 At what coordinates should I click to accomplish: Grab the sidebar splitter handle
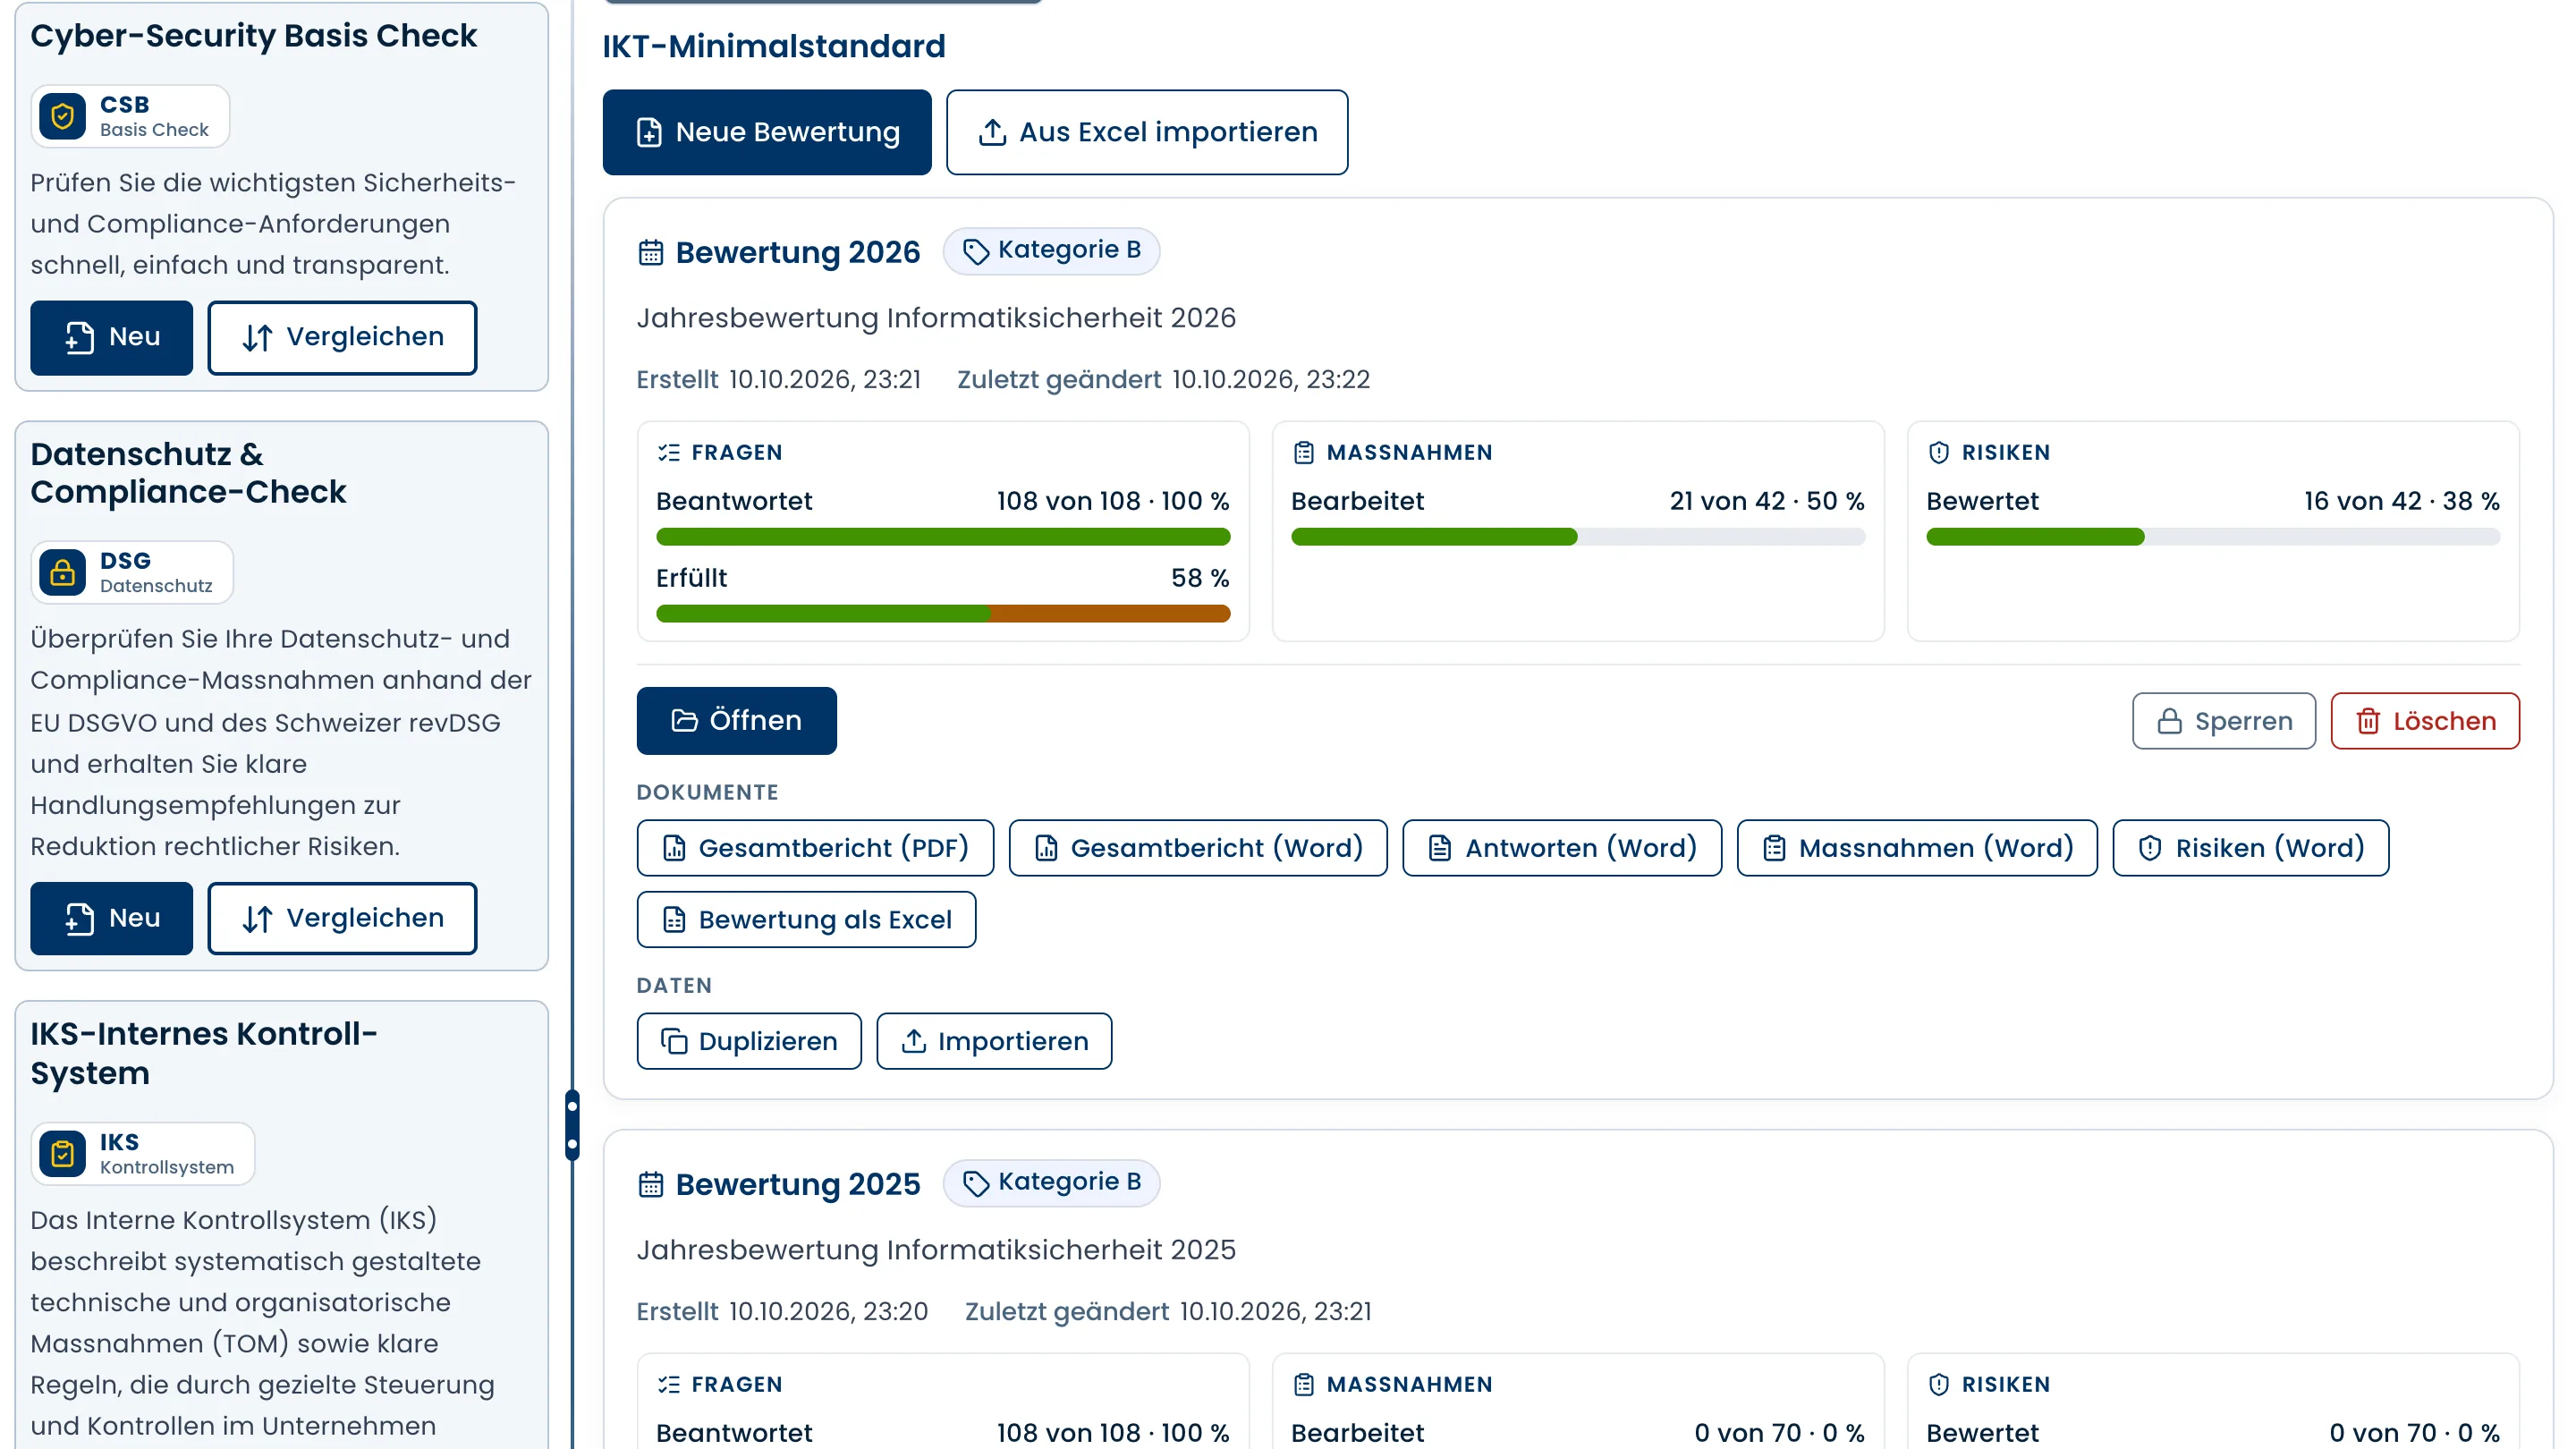[572, 1124]
